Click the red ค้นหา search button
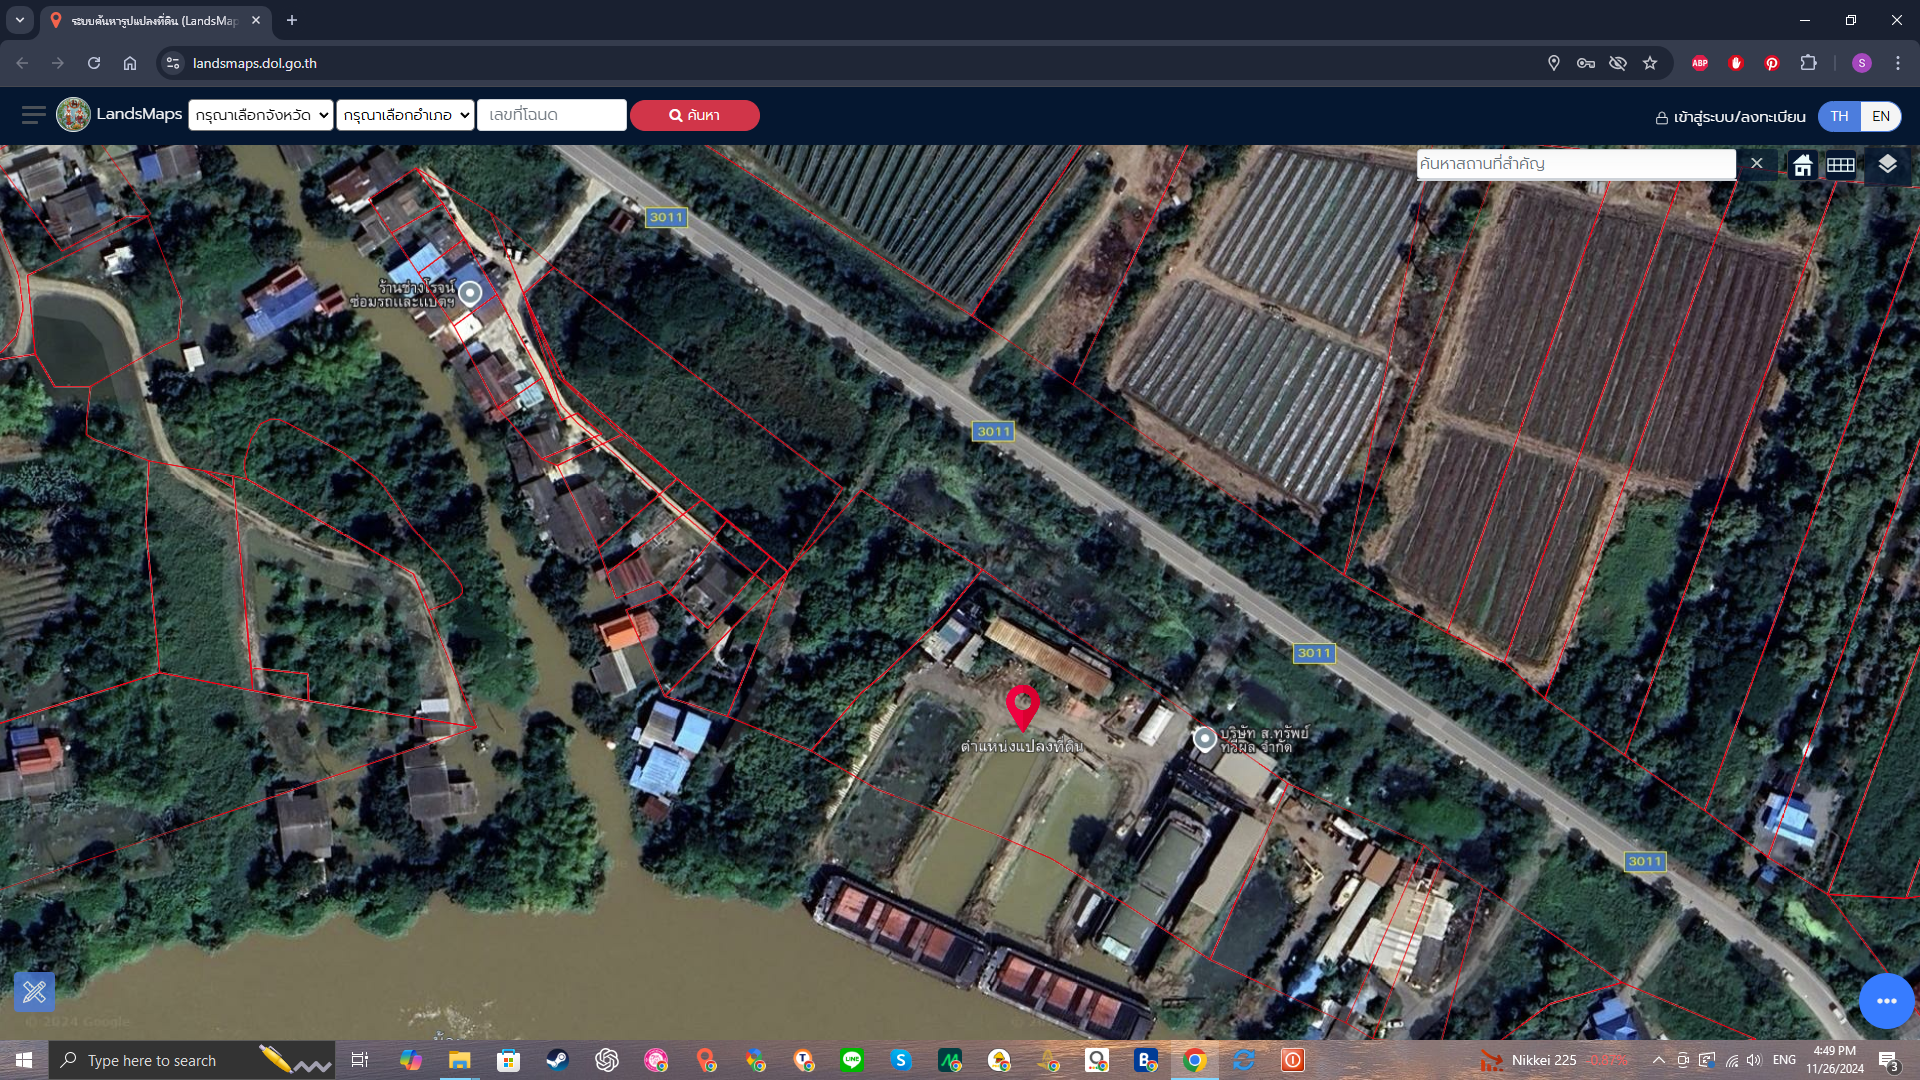The height and width of the screenshot is (1080, 1920). pos(694,115)
